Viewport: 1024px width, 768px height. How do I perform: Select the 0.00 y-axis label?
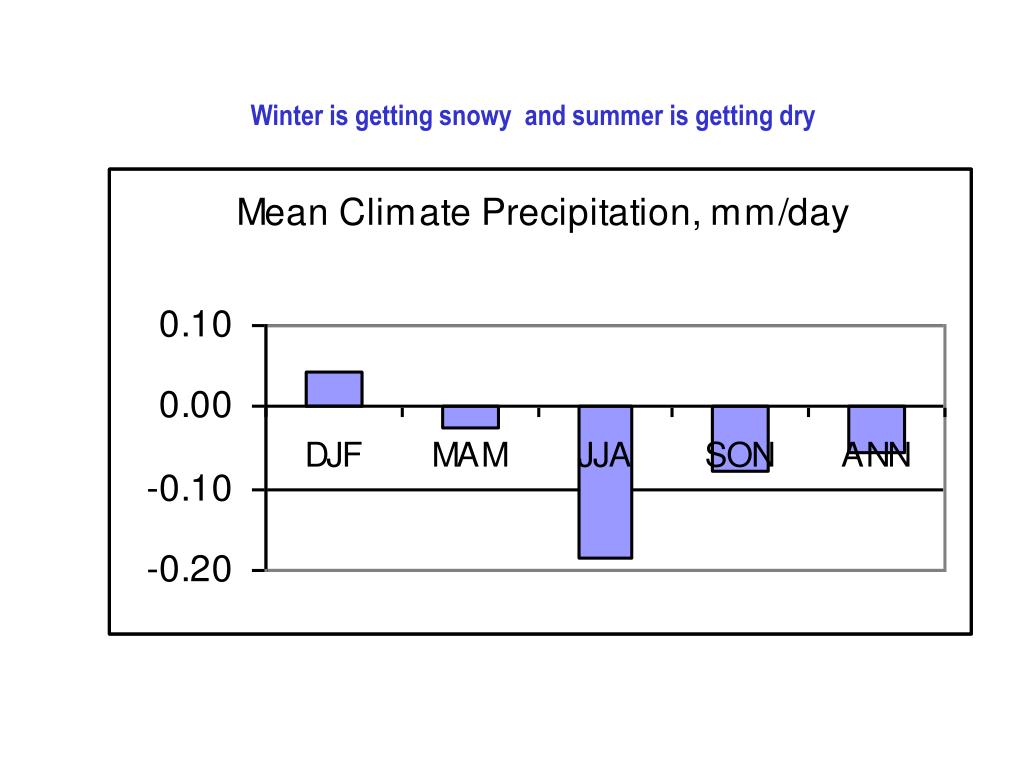pyautogui.click(x=195, y=406)
